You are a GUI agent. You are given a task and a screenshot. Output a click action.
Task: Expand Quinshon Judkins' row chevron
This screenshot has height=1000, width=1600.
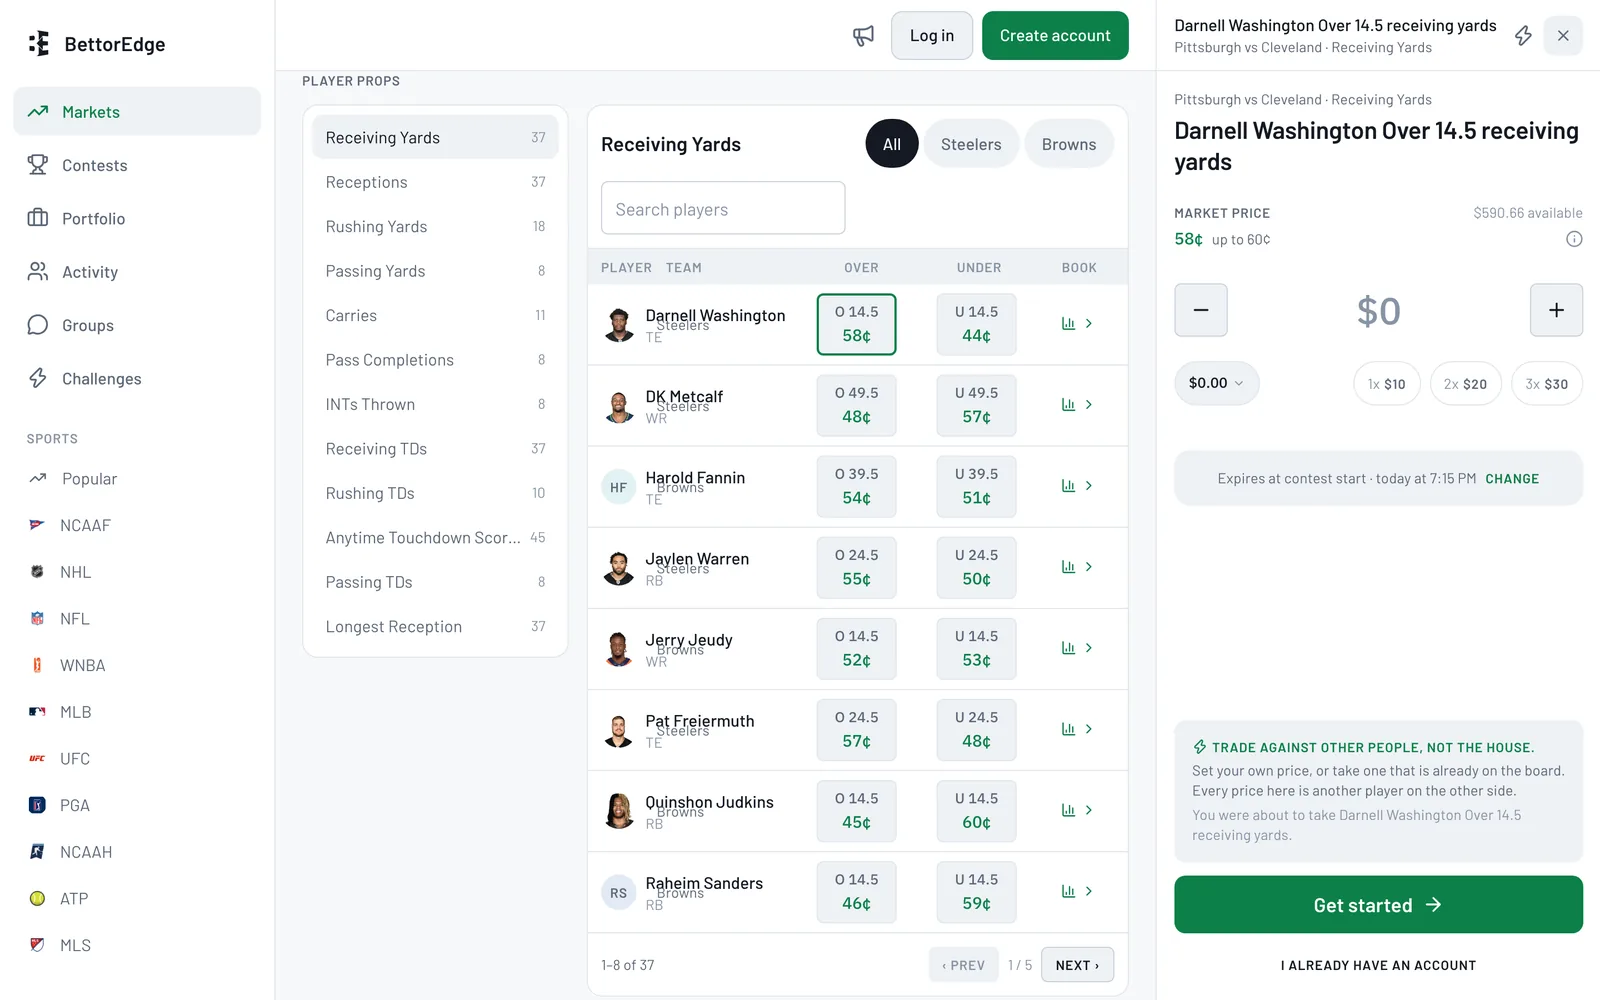[1089, 810]
